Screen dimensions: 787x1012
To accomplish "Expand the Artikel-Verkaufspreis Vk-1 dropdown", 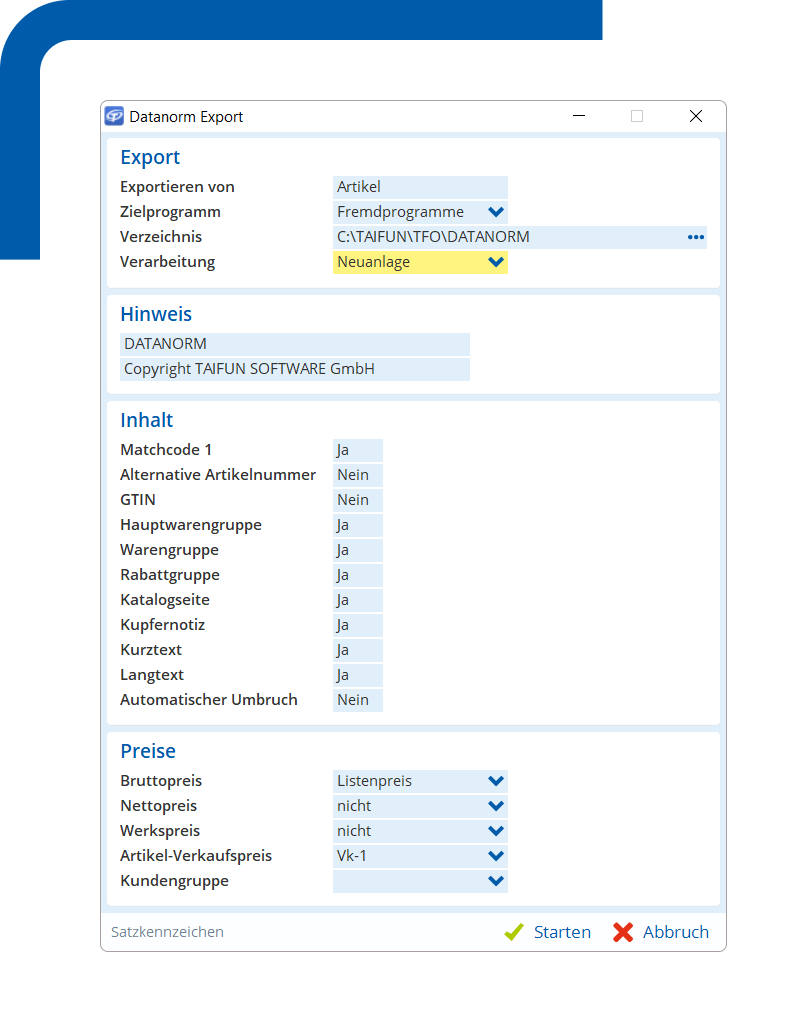I will 495,856.
